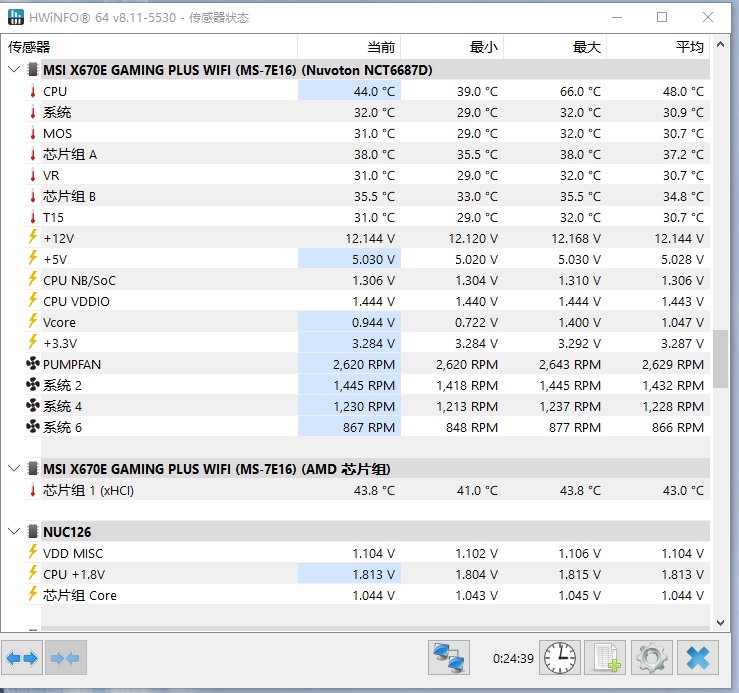Click the 1,445 RPM current 系统 2 value

click(x=364, y=386)
